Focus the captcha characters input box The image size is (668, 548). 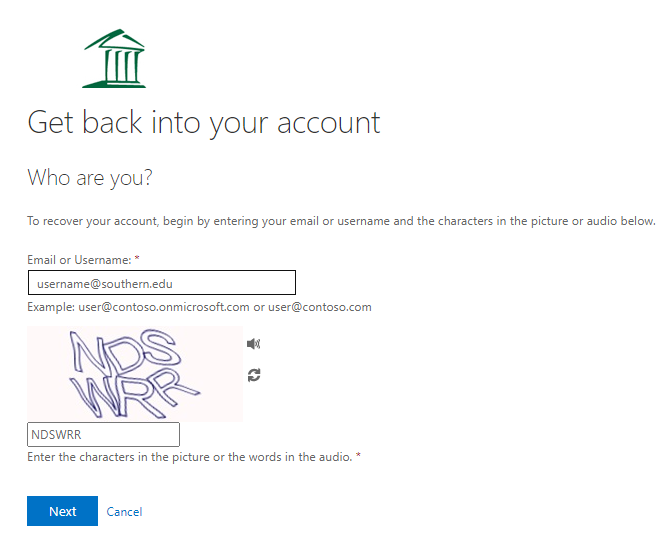tap(103, 434)
